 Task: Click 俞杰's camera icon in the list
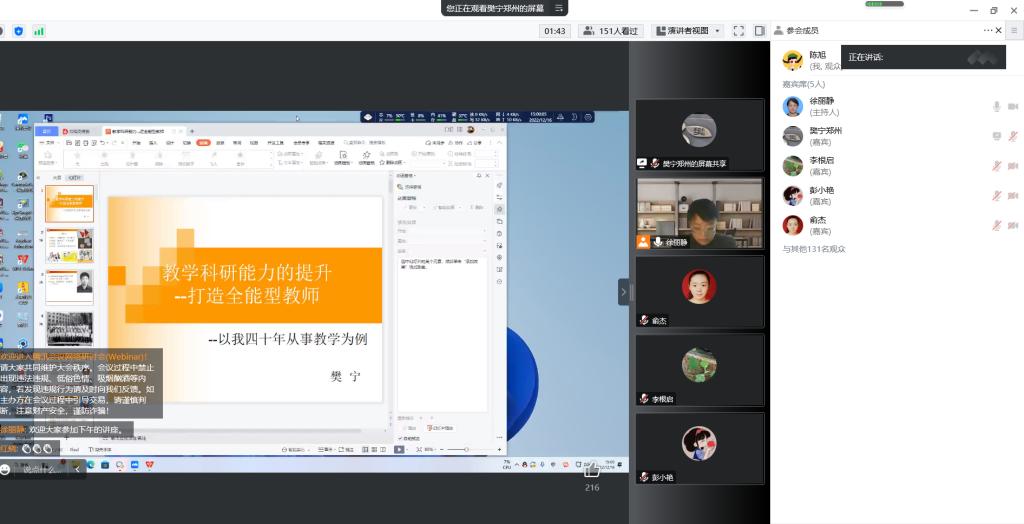(1012, 225)
